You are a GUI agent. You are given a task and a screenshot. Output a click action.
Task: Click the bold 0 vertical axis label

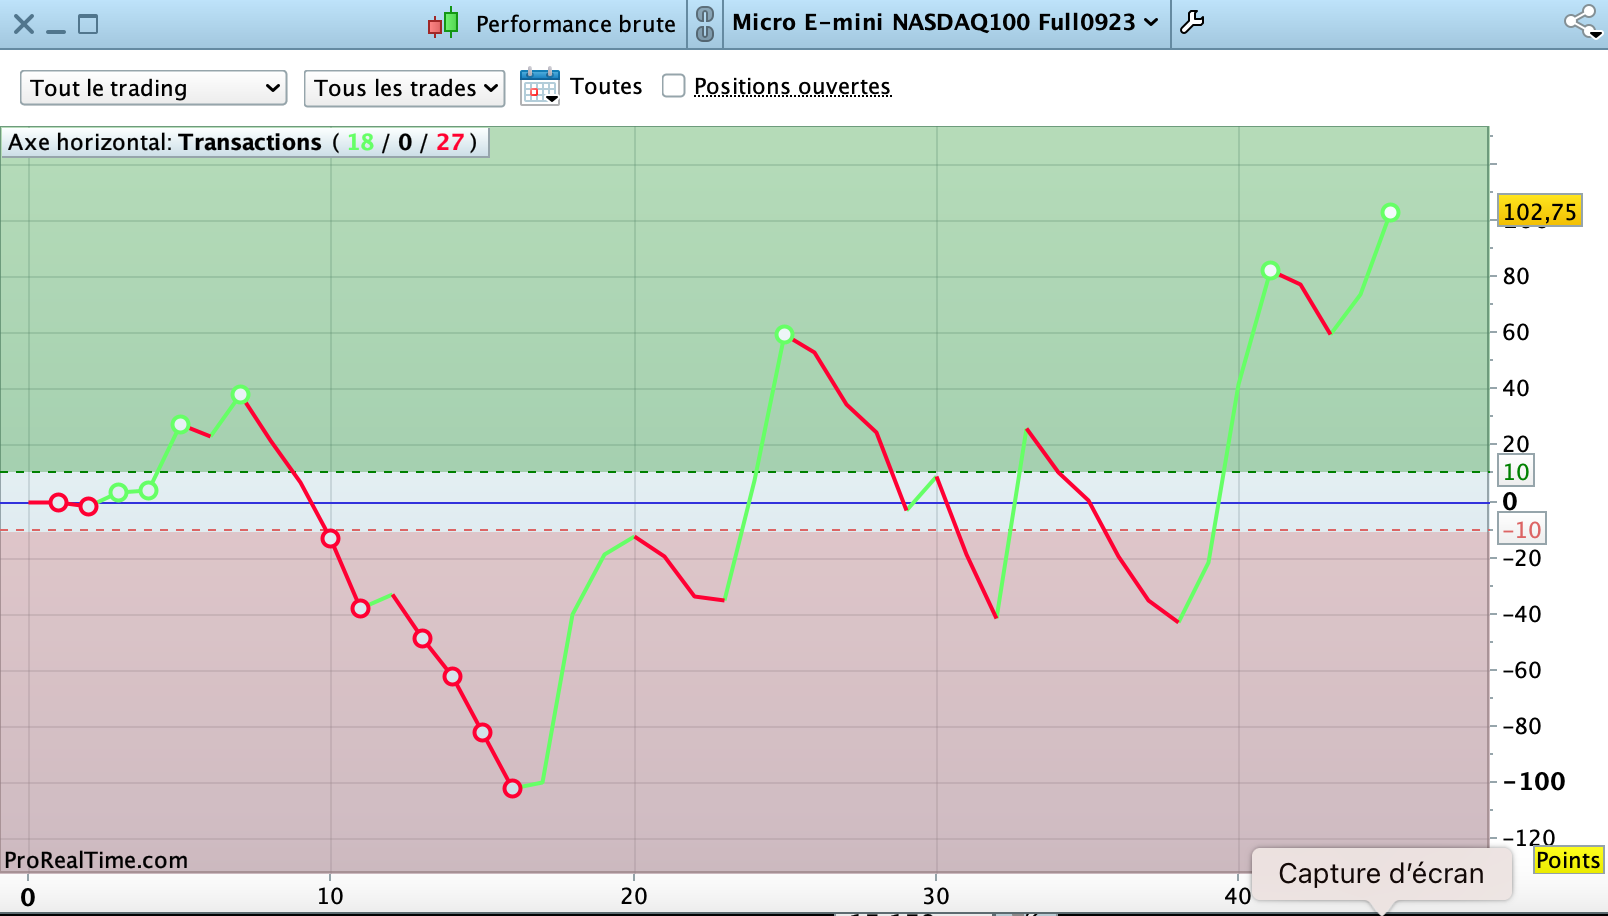point(1510,501)
